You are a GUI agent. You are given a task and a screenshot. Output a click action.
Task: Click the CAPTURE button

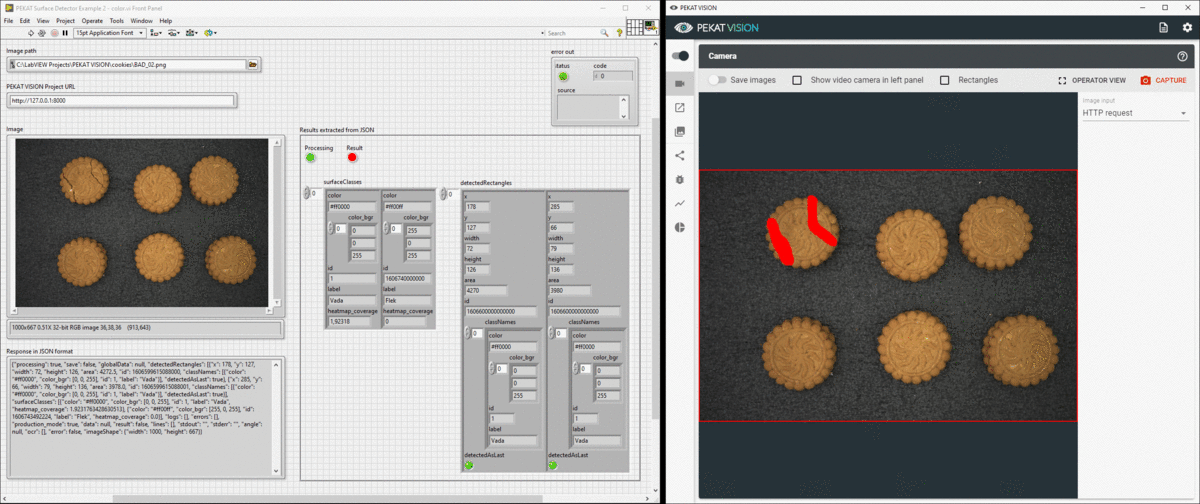1164,80
